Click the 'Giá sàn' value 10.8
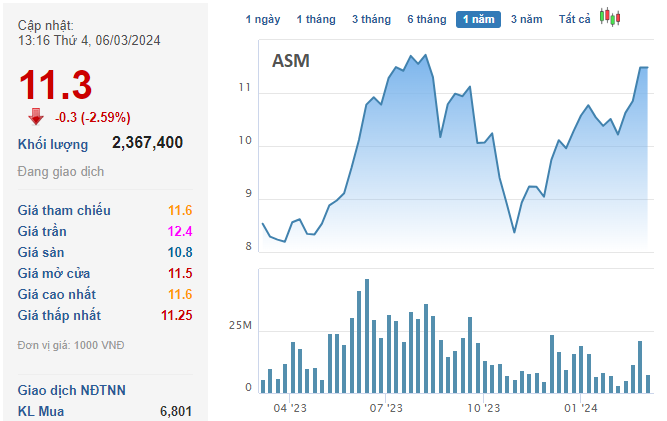 (x=180, y=252)
